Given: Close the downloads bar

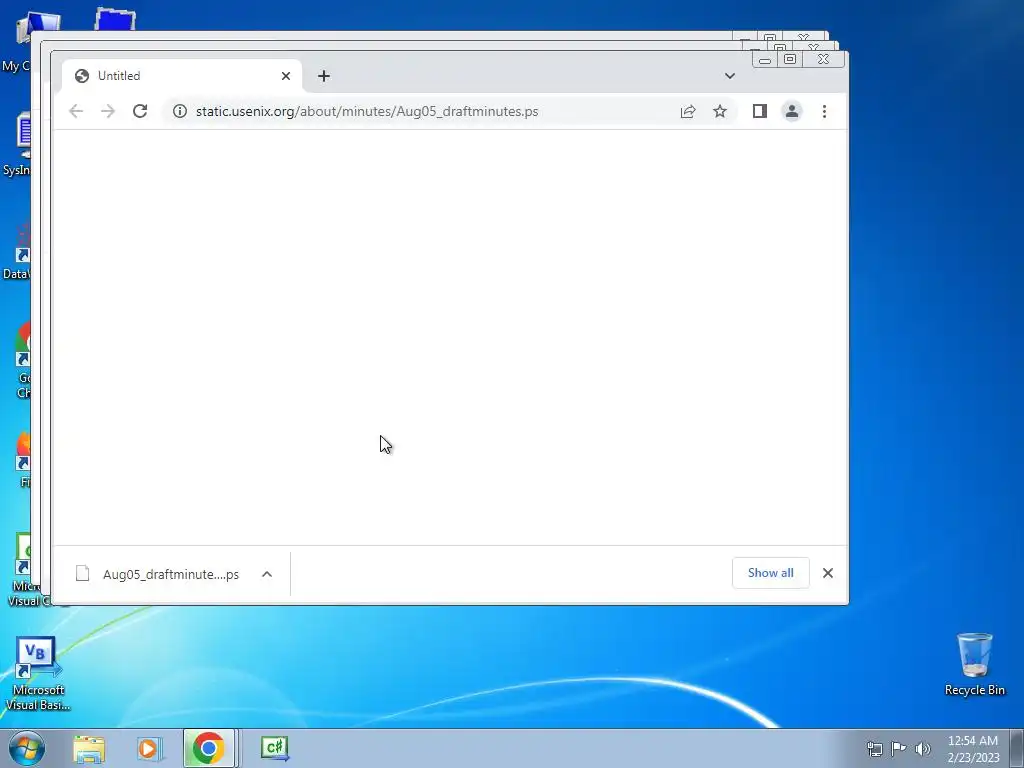Looking at the screenshot, I should coord(827,573).
